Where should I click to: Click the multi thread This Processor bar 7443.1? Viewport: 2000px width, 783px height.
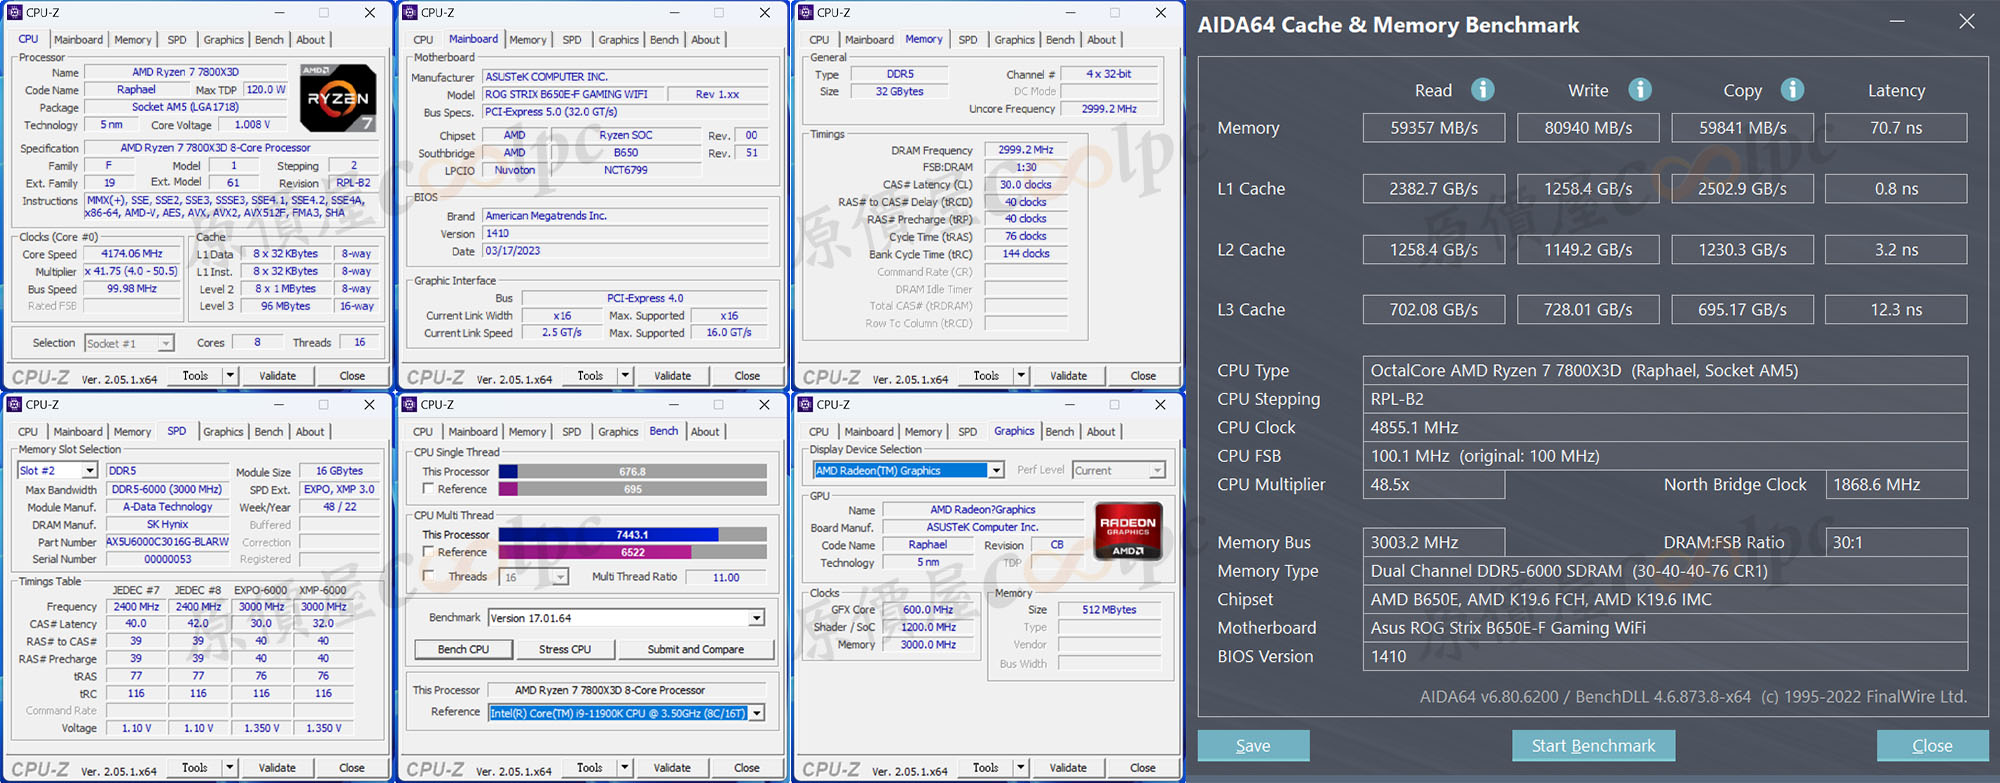pyautogui.click(x=632, y=534)
